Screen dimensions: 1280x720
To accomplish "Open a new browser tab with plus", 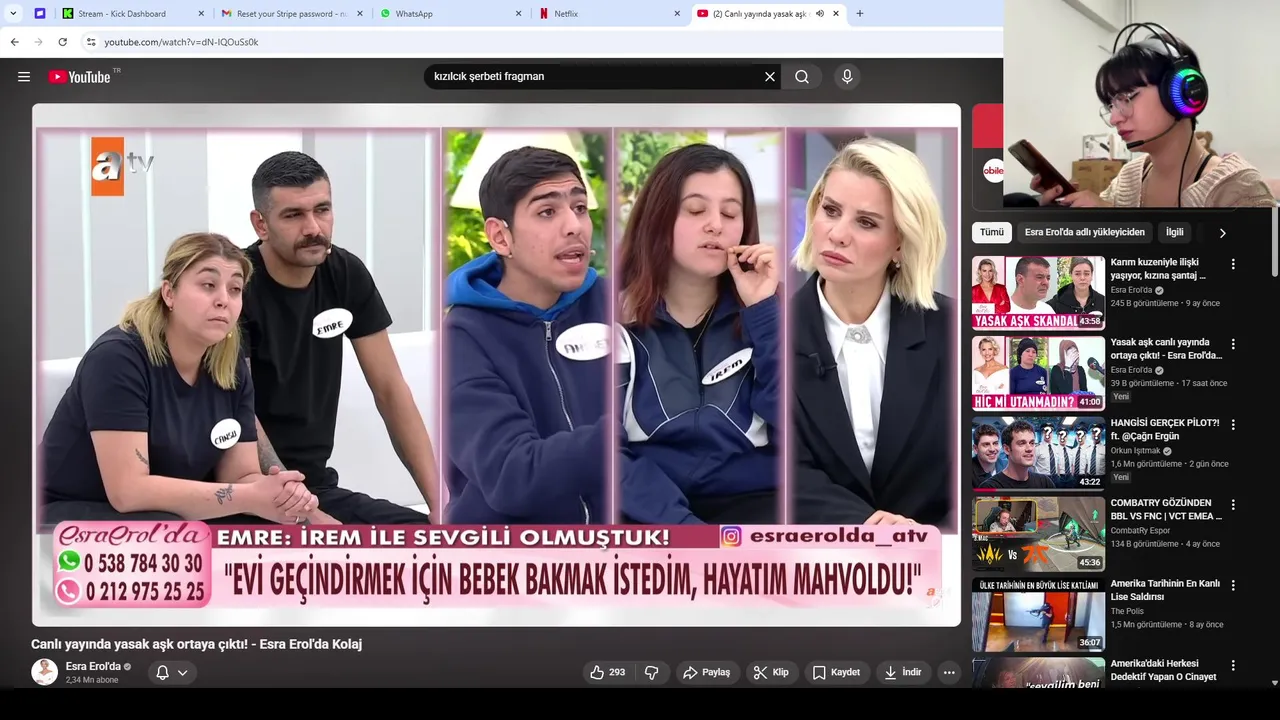I will (x=859, y=14).
